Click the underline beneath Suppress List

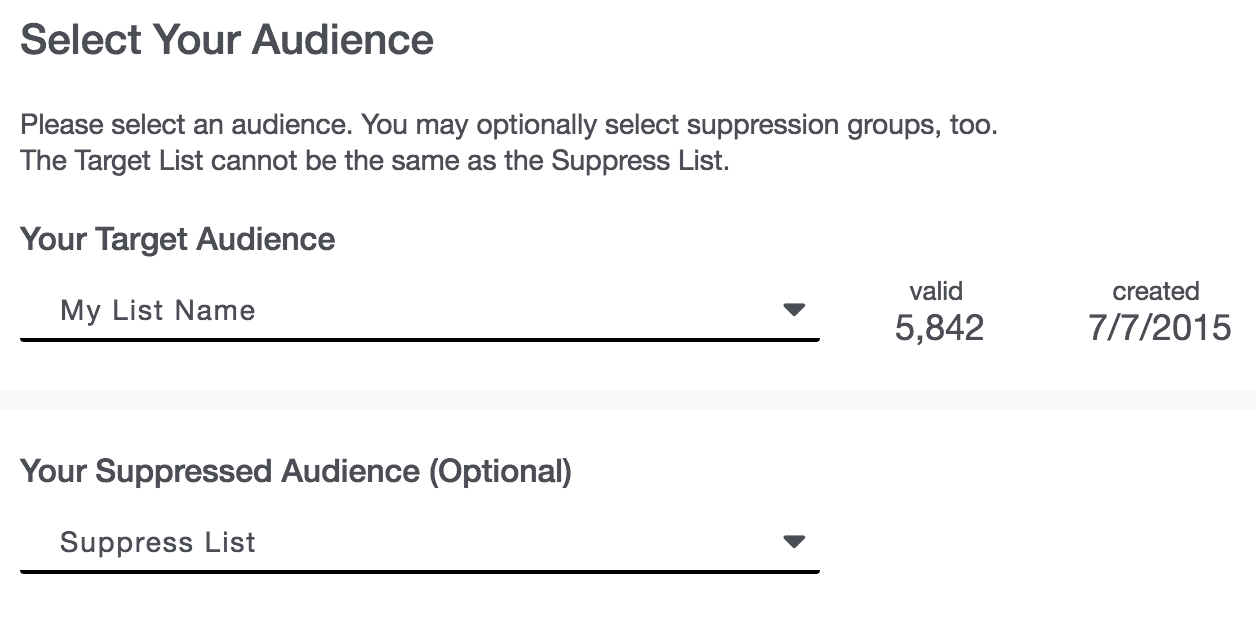(420, 572)
